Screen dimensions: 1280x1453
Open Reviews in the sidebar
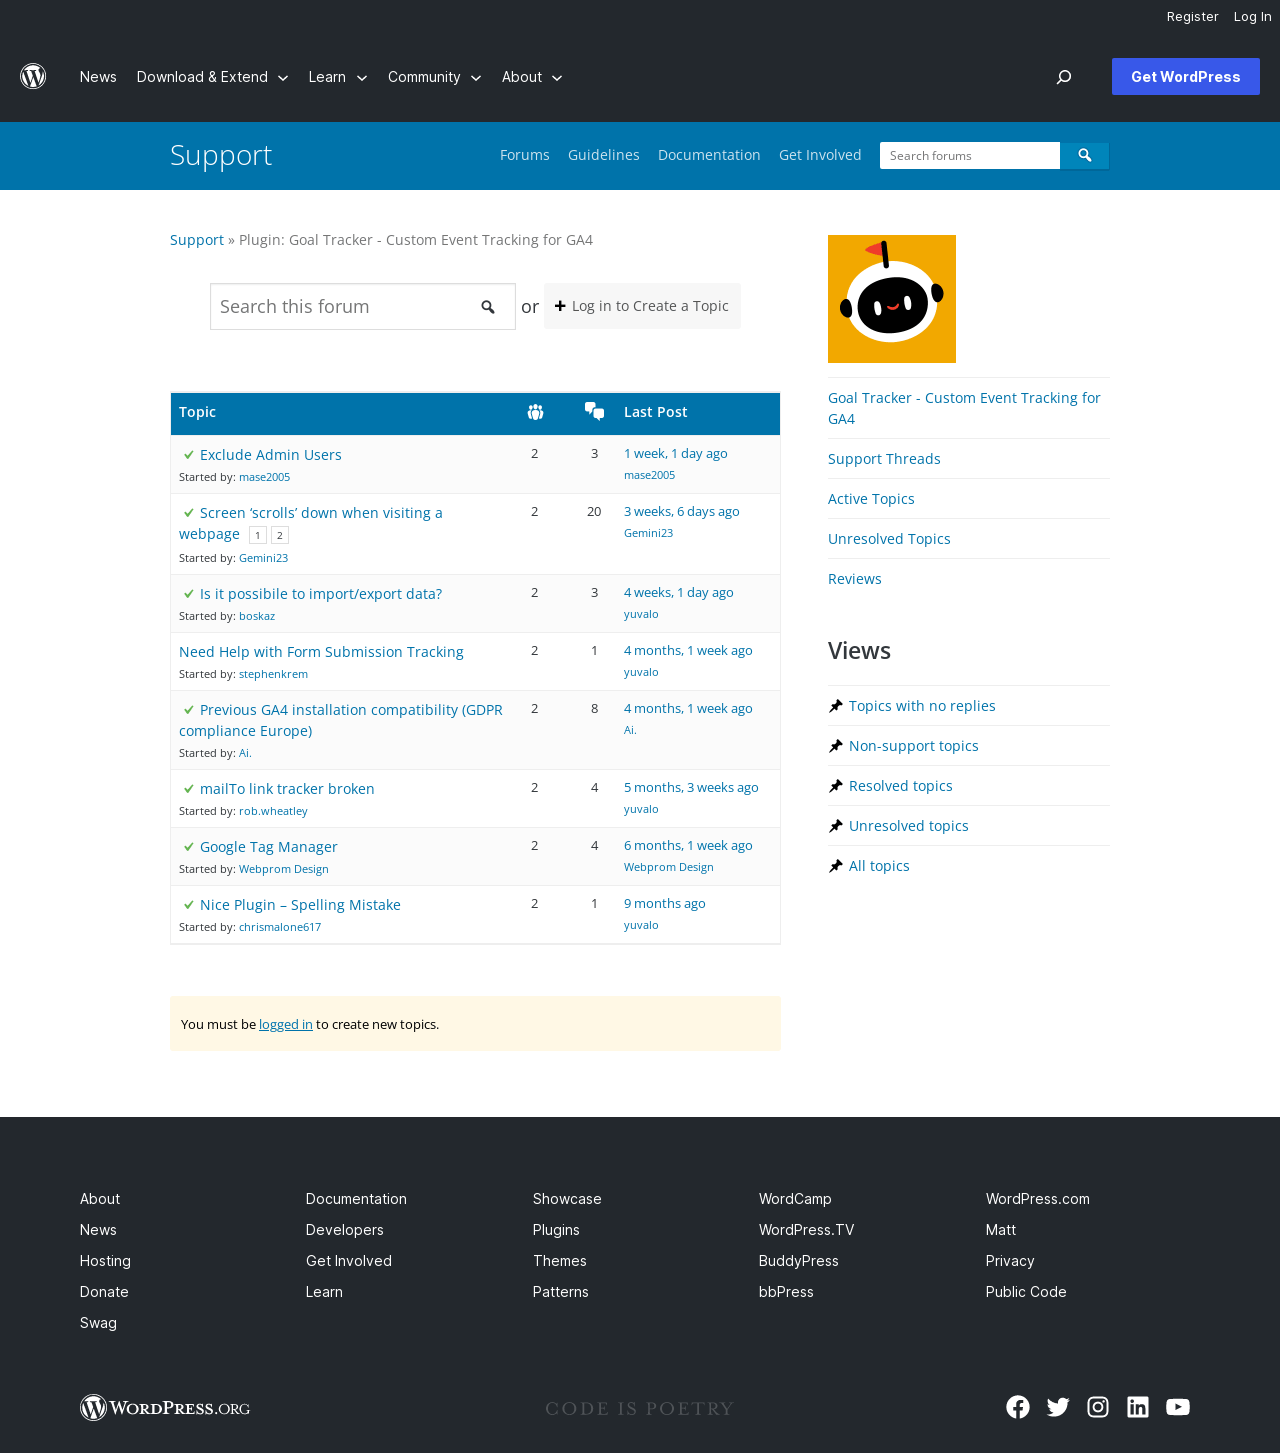coord(855,579)
